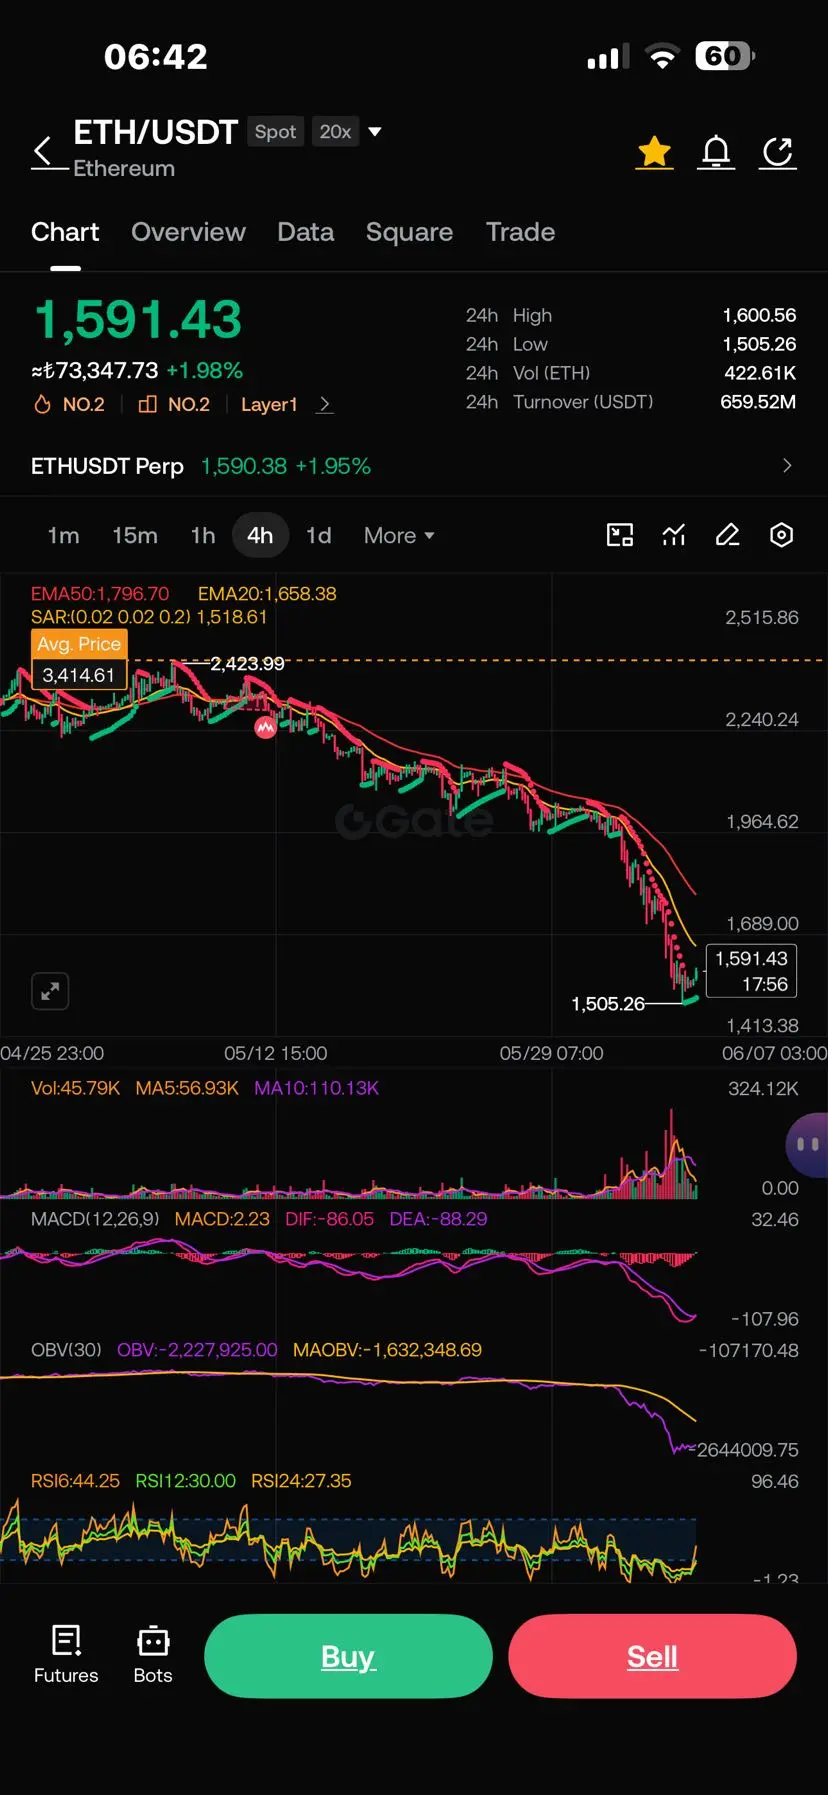Tap the Avg. Price label
The width and height of the screenshot is (828, 1795).
[79, 644]
